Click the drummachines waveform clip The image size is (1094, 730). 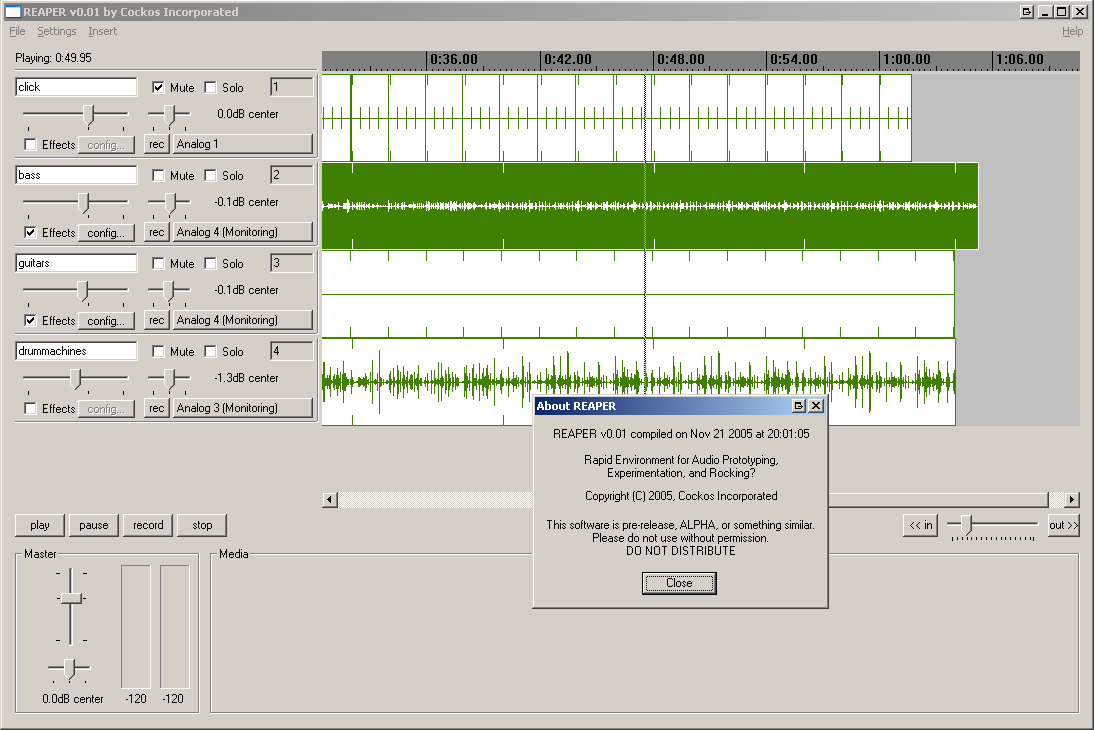tap(638, 382)
